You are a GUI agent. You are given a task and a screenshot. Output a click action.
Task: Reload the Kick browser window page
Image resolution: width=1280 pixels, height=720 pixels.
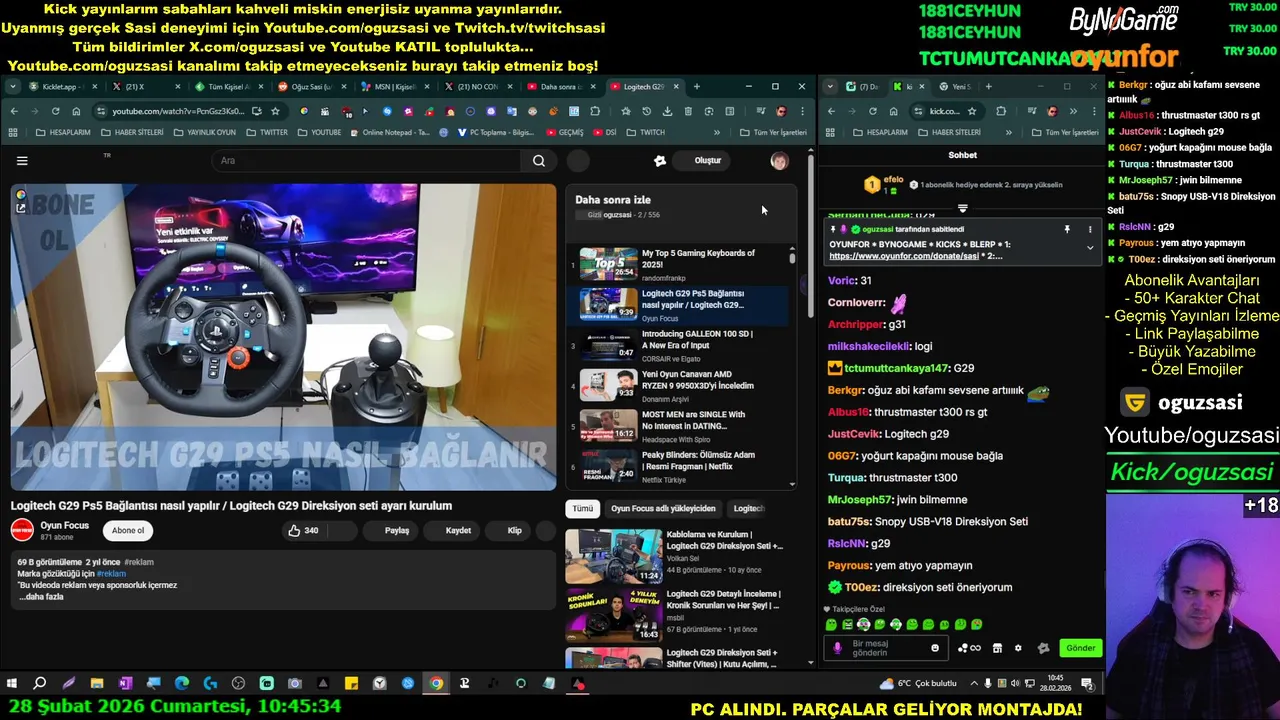872,111
